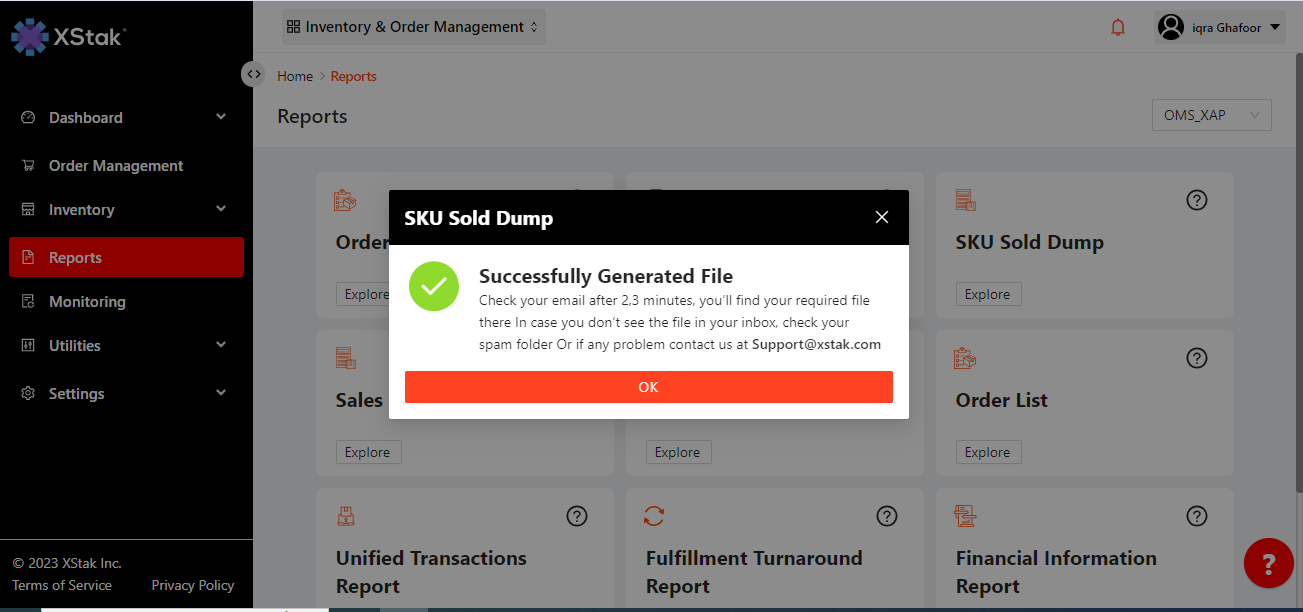Viewport: 1303px width, 612px height.
Task: Collapse the sidebar with the arrow toggle
Action: click(x=253, y=74)
